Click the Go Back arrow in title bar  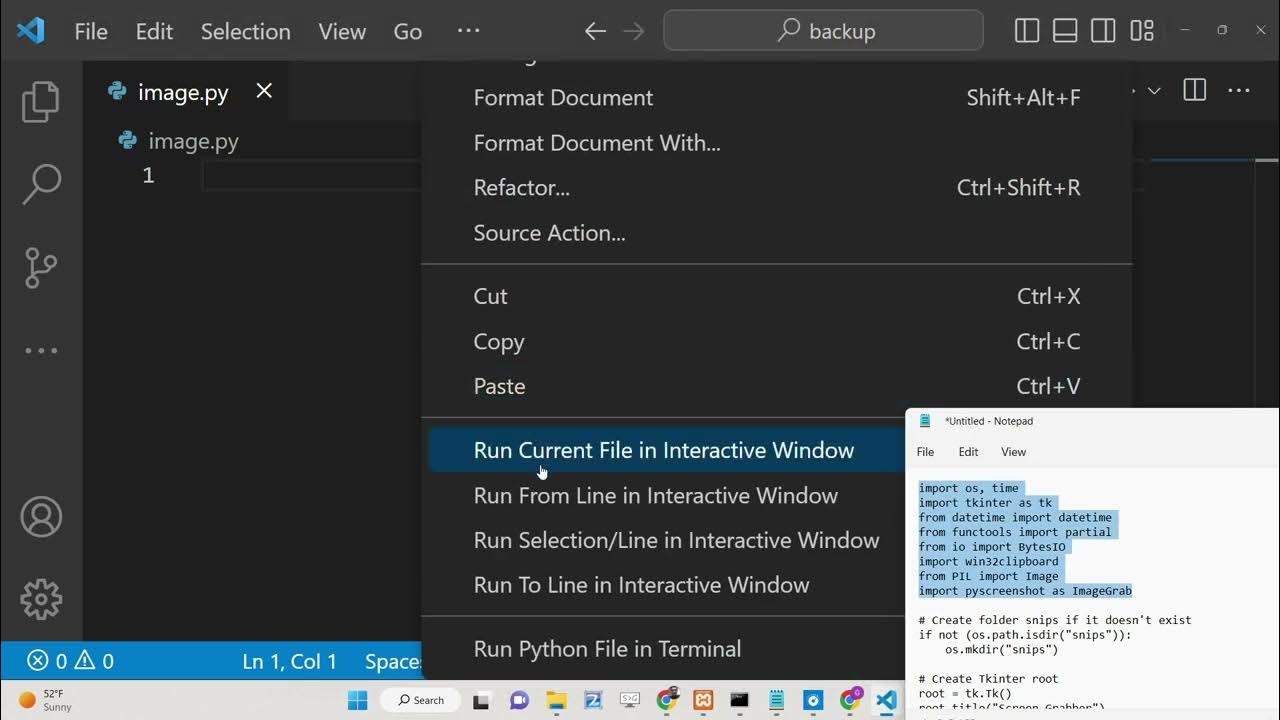tap(595, 31)
